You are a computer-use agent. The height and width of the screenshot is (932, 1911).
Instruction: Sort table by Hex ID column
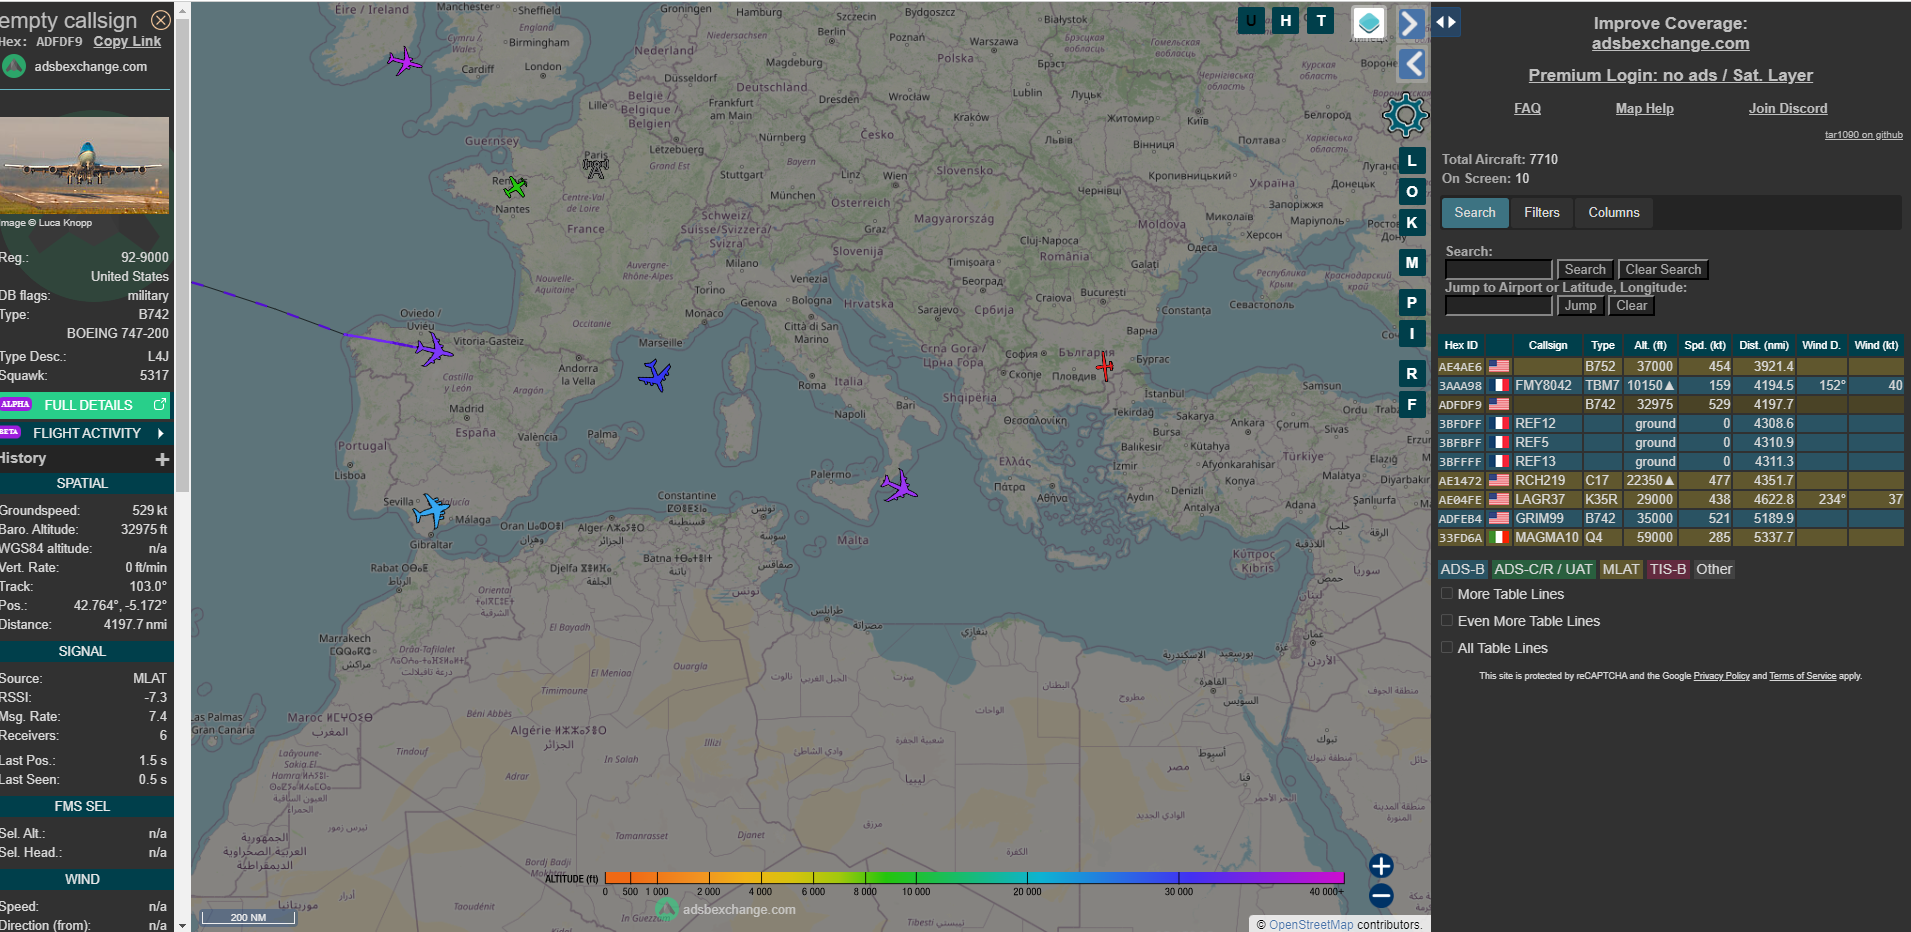[1460, 345]
